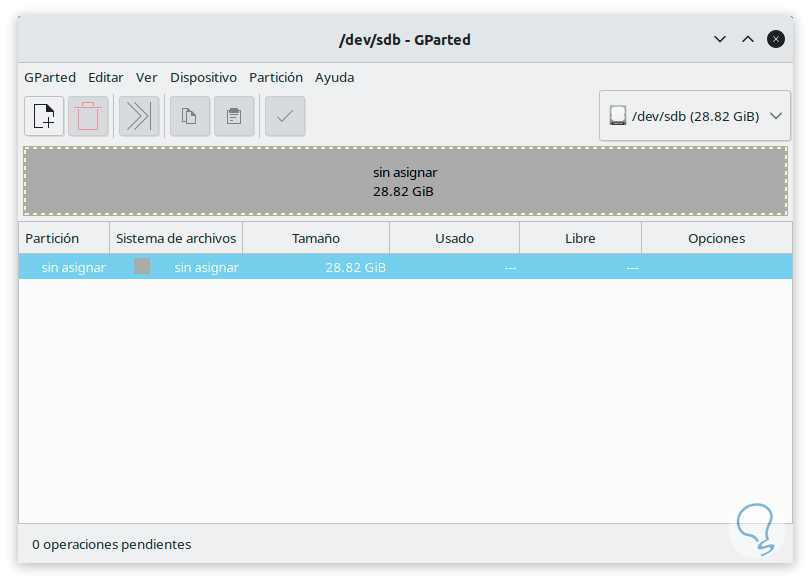Click the Partición column header
811x583 pixels.
tap(64, 238)
